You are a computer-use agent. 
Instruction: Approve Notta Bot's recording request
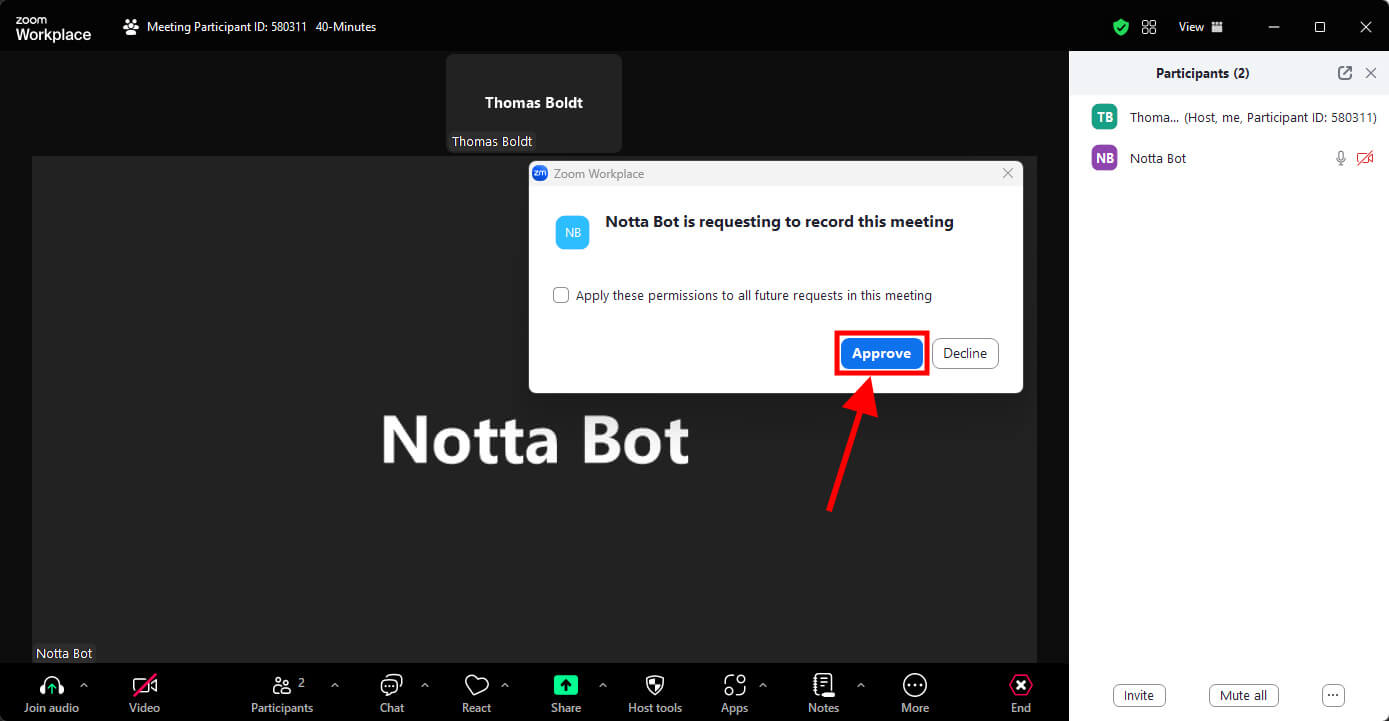click(881, 353)
